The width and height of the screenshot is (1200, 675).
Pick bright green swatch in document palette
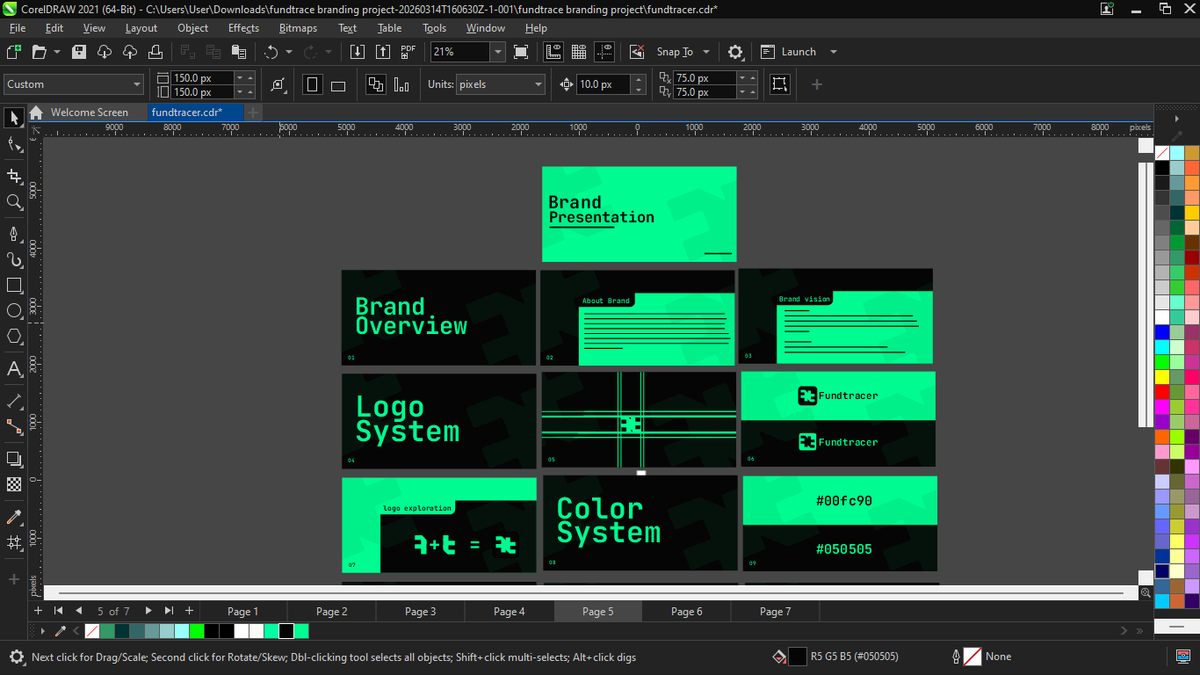(x=196, y=631)
